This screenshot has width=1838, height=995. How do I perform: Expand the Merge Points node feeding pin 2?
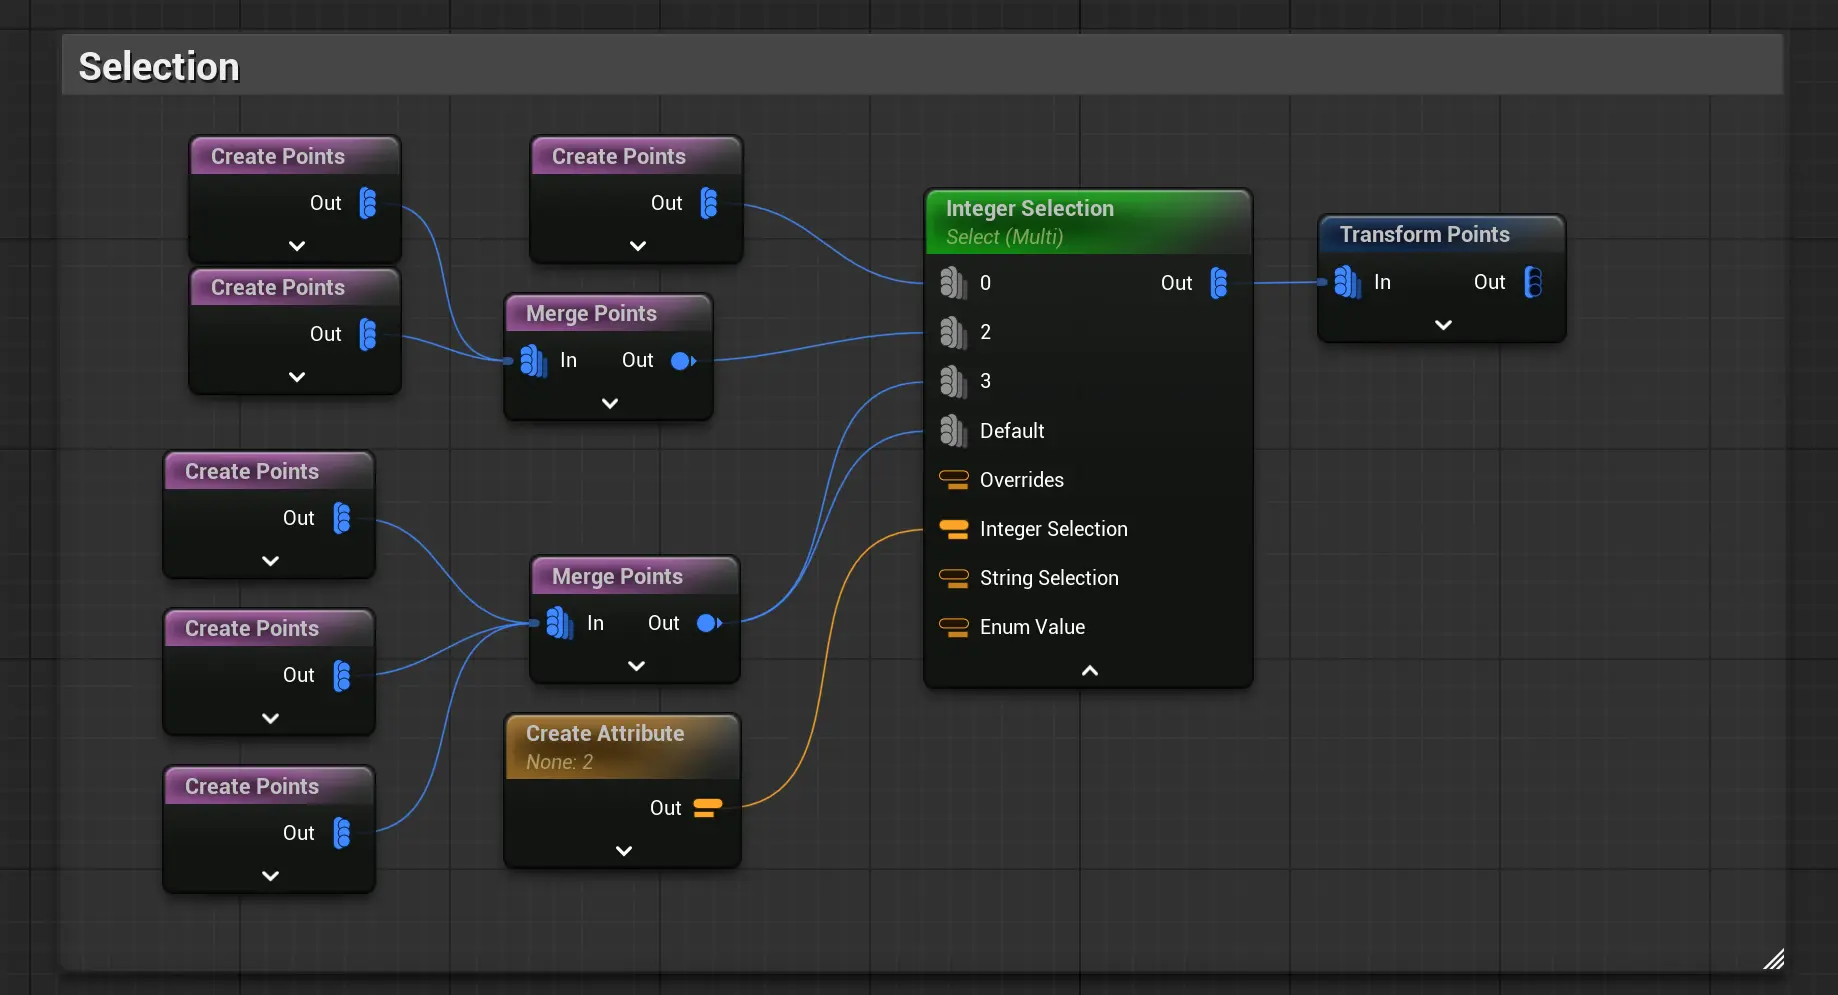(x=609, y=403)
